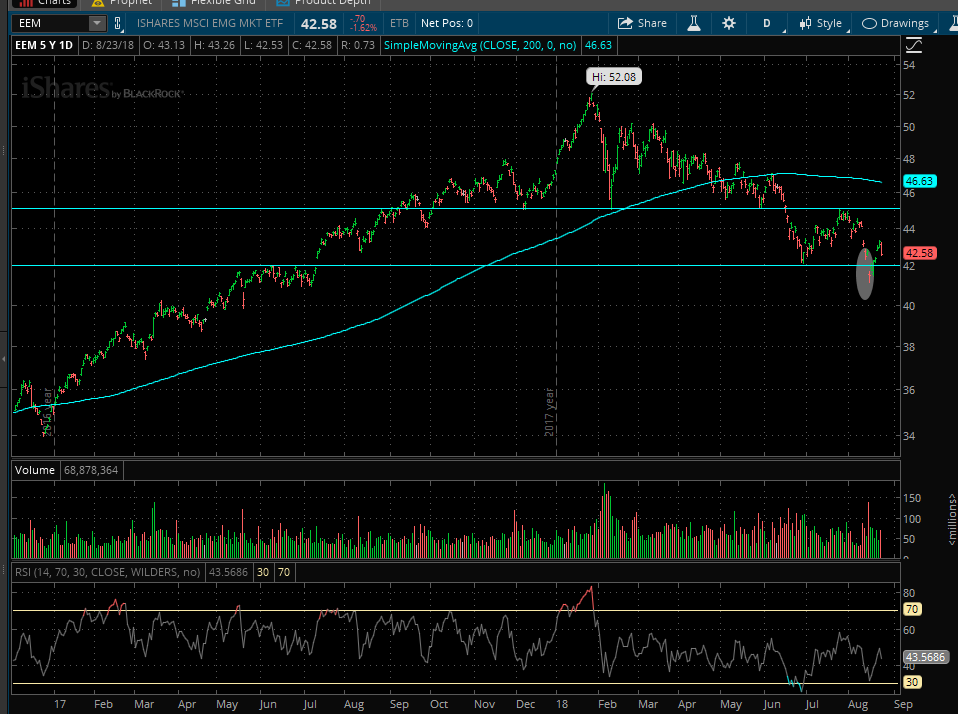Click the EEM 5 Y 1D chart label
The image size is (958, 714).
point(44,45)
